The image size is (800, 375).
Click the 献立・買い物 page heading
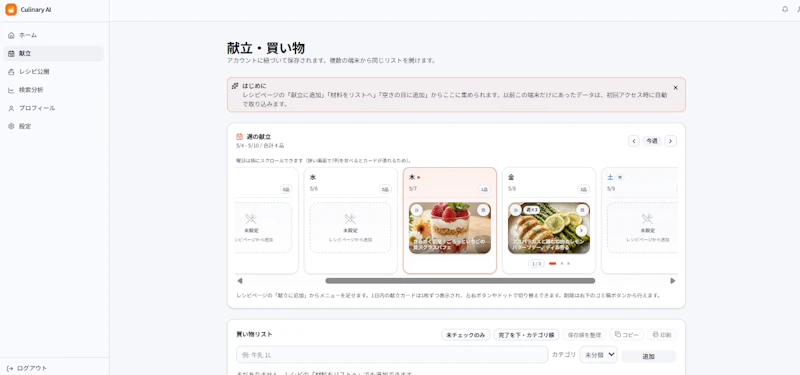coord(266,48)
